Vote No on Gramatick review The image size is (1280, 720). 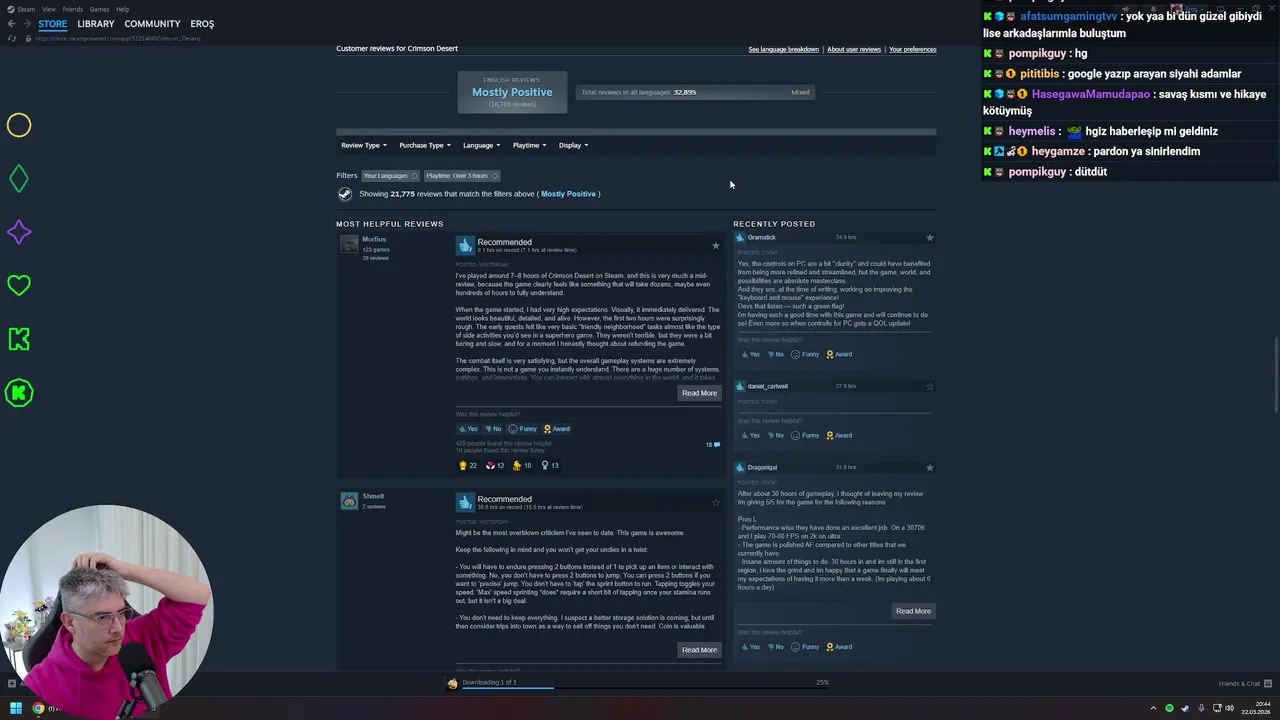point(775,354)
